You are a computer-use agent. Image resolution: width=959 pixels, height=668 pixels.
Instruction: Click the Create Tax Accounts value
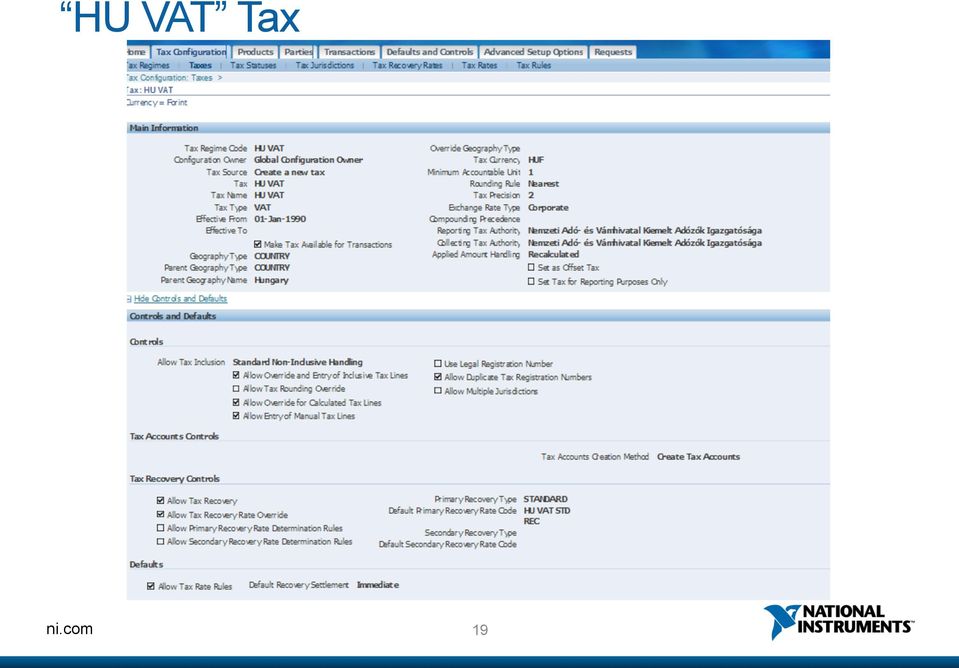pyautogui.click(x=698, y=456)
